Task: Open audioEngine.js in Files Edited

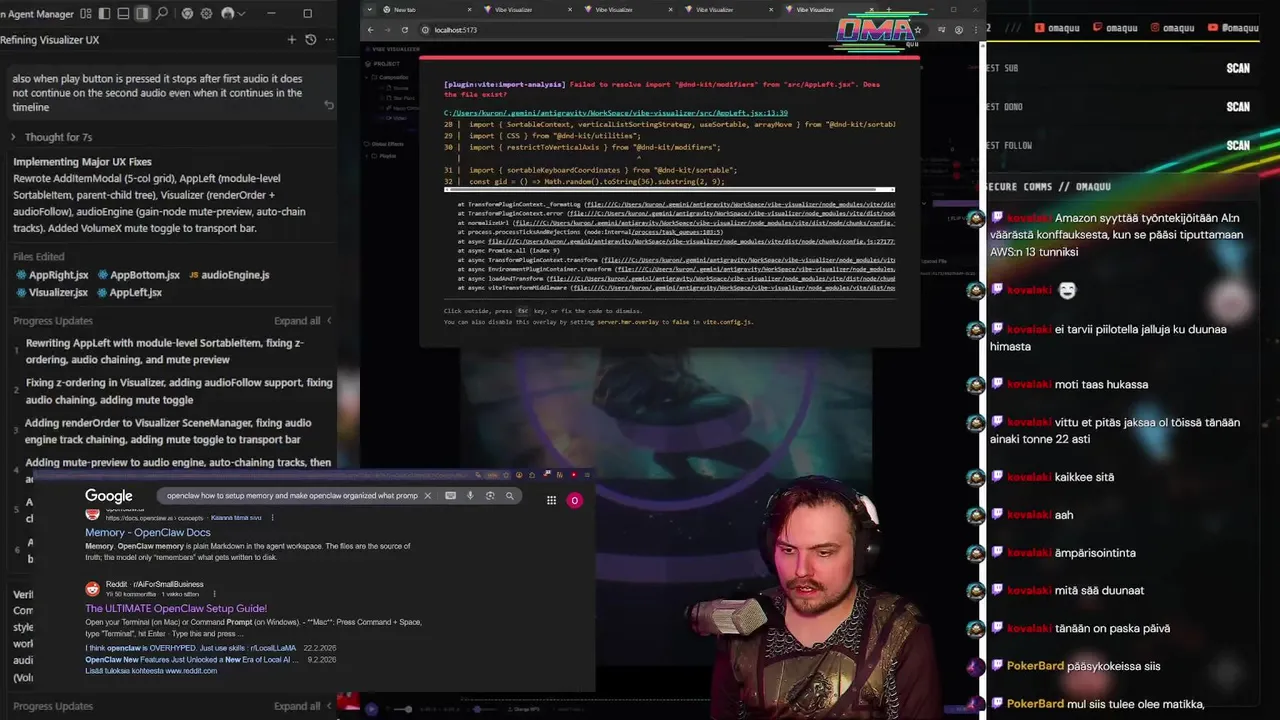Action: pyautogui.click(x=229, y=275)
